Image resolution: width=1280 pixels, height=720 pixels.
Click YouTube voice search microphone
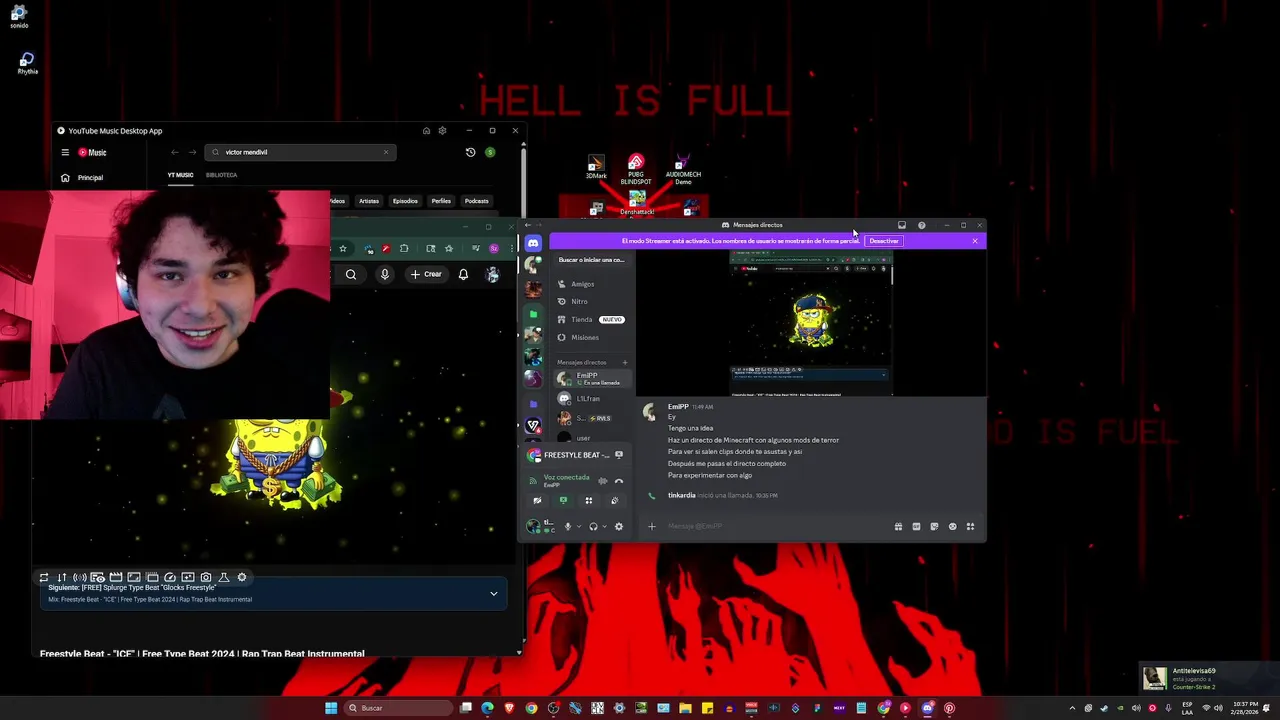click(385, 274)
